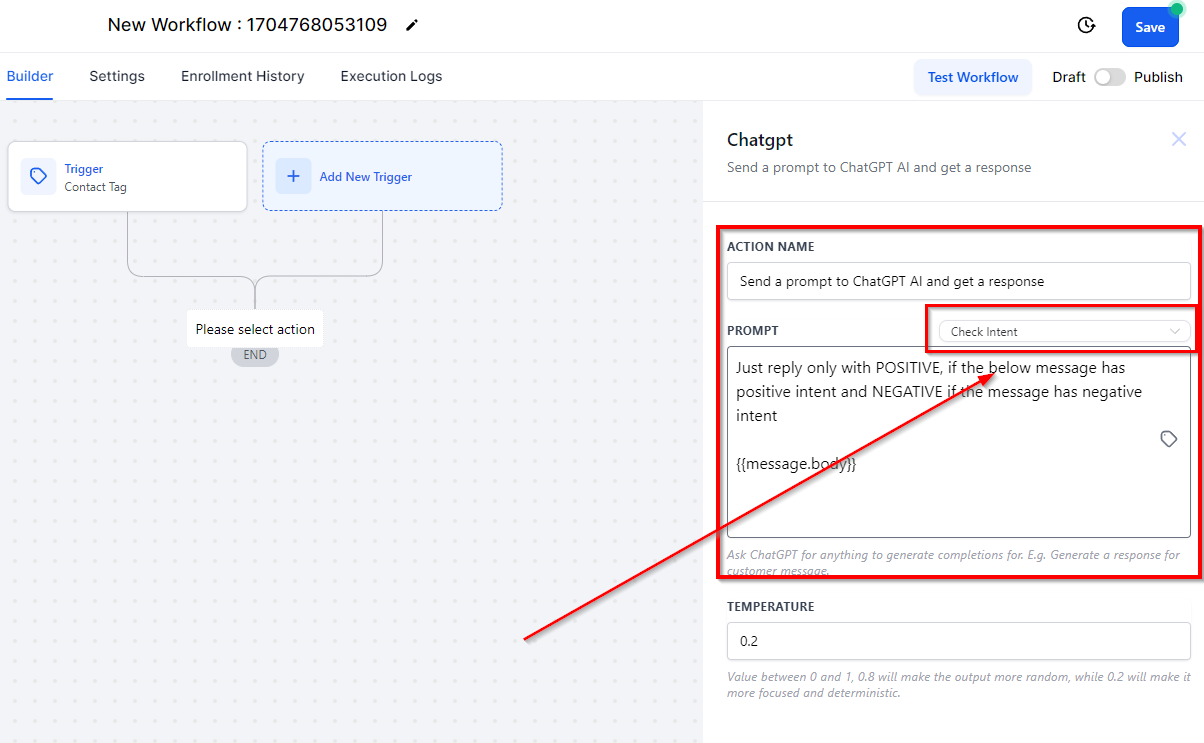Click the trigger tag icon
The width and height of the screenshot is (1204, 743).
[39, 177]
